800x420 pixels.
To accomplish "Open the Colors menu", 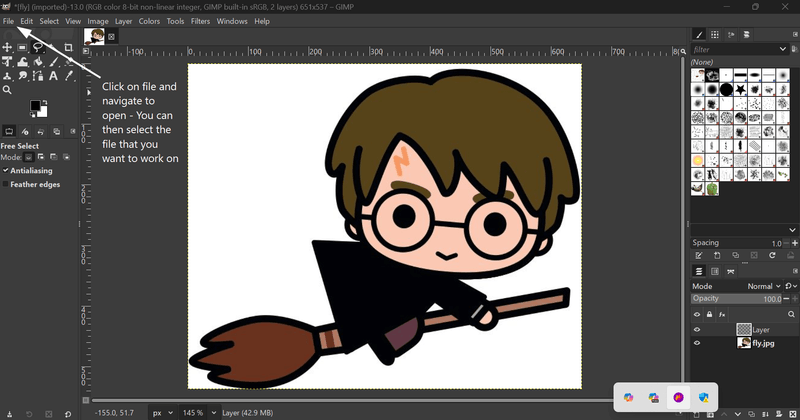I will click(149, 21).
